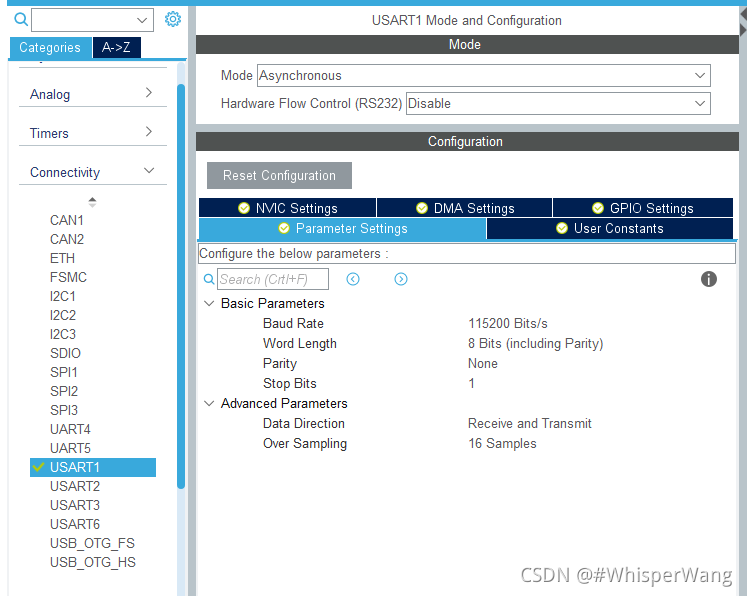
Task: Click the Baud Rate parameter label
Action: click(x=293, y=323)
